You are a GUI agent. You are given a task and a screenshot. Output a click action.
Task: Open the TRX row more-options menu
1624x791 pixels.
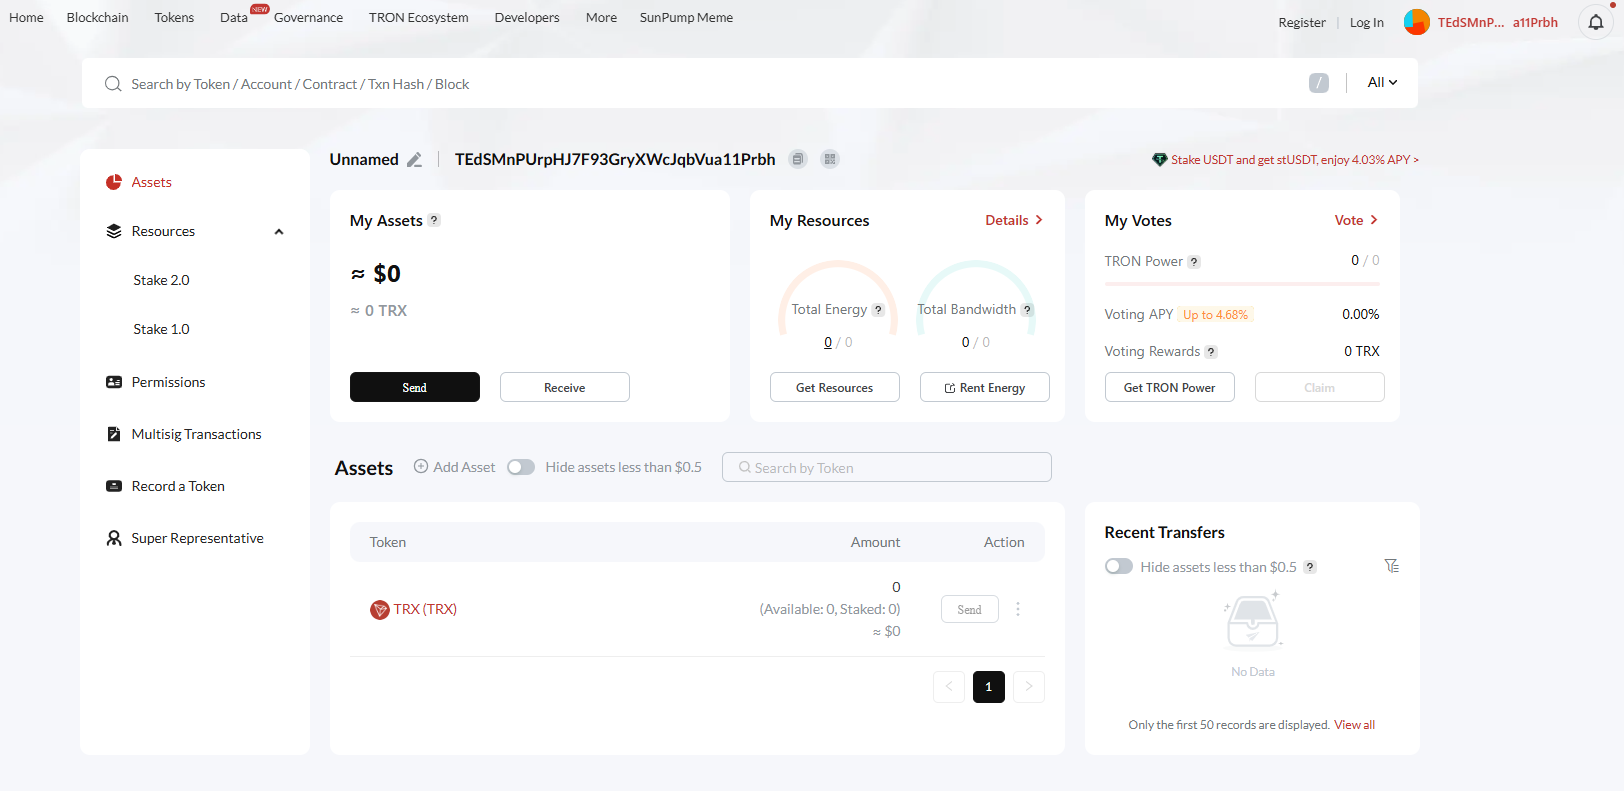(x=1018, y=609)
